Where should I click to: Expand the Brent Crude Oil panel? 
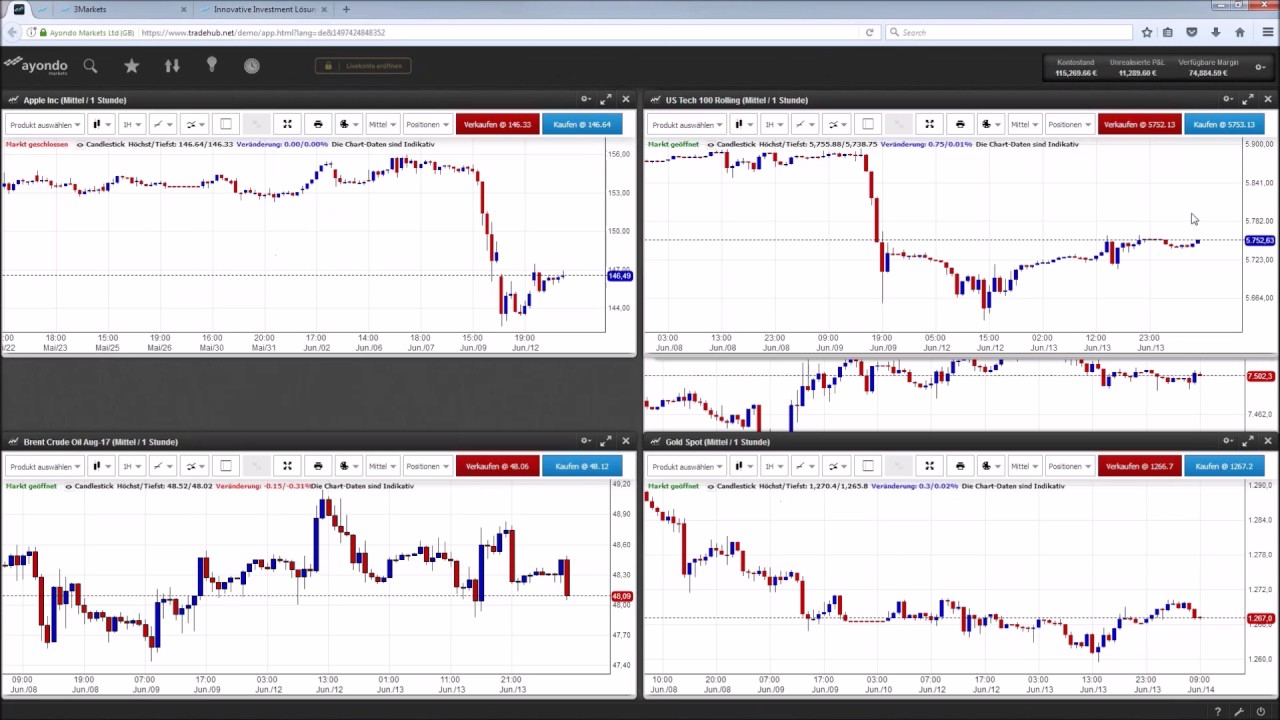[x=606, y=441]
